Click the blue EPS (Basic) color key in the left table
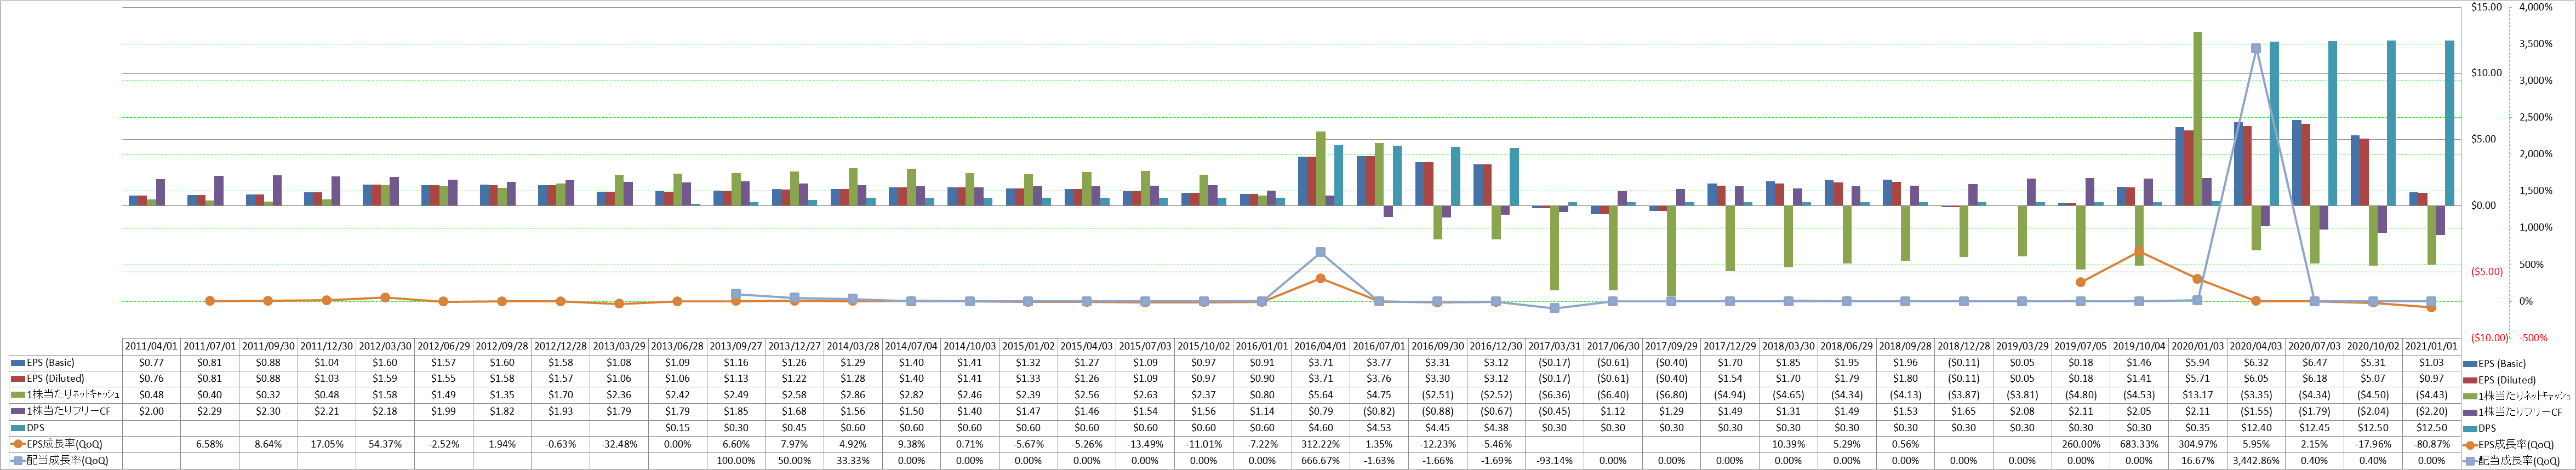2576x470 pixels. pyautogui.click(x=17, y=363)
